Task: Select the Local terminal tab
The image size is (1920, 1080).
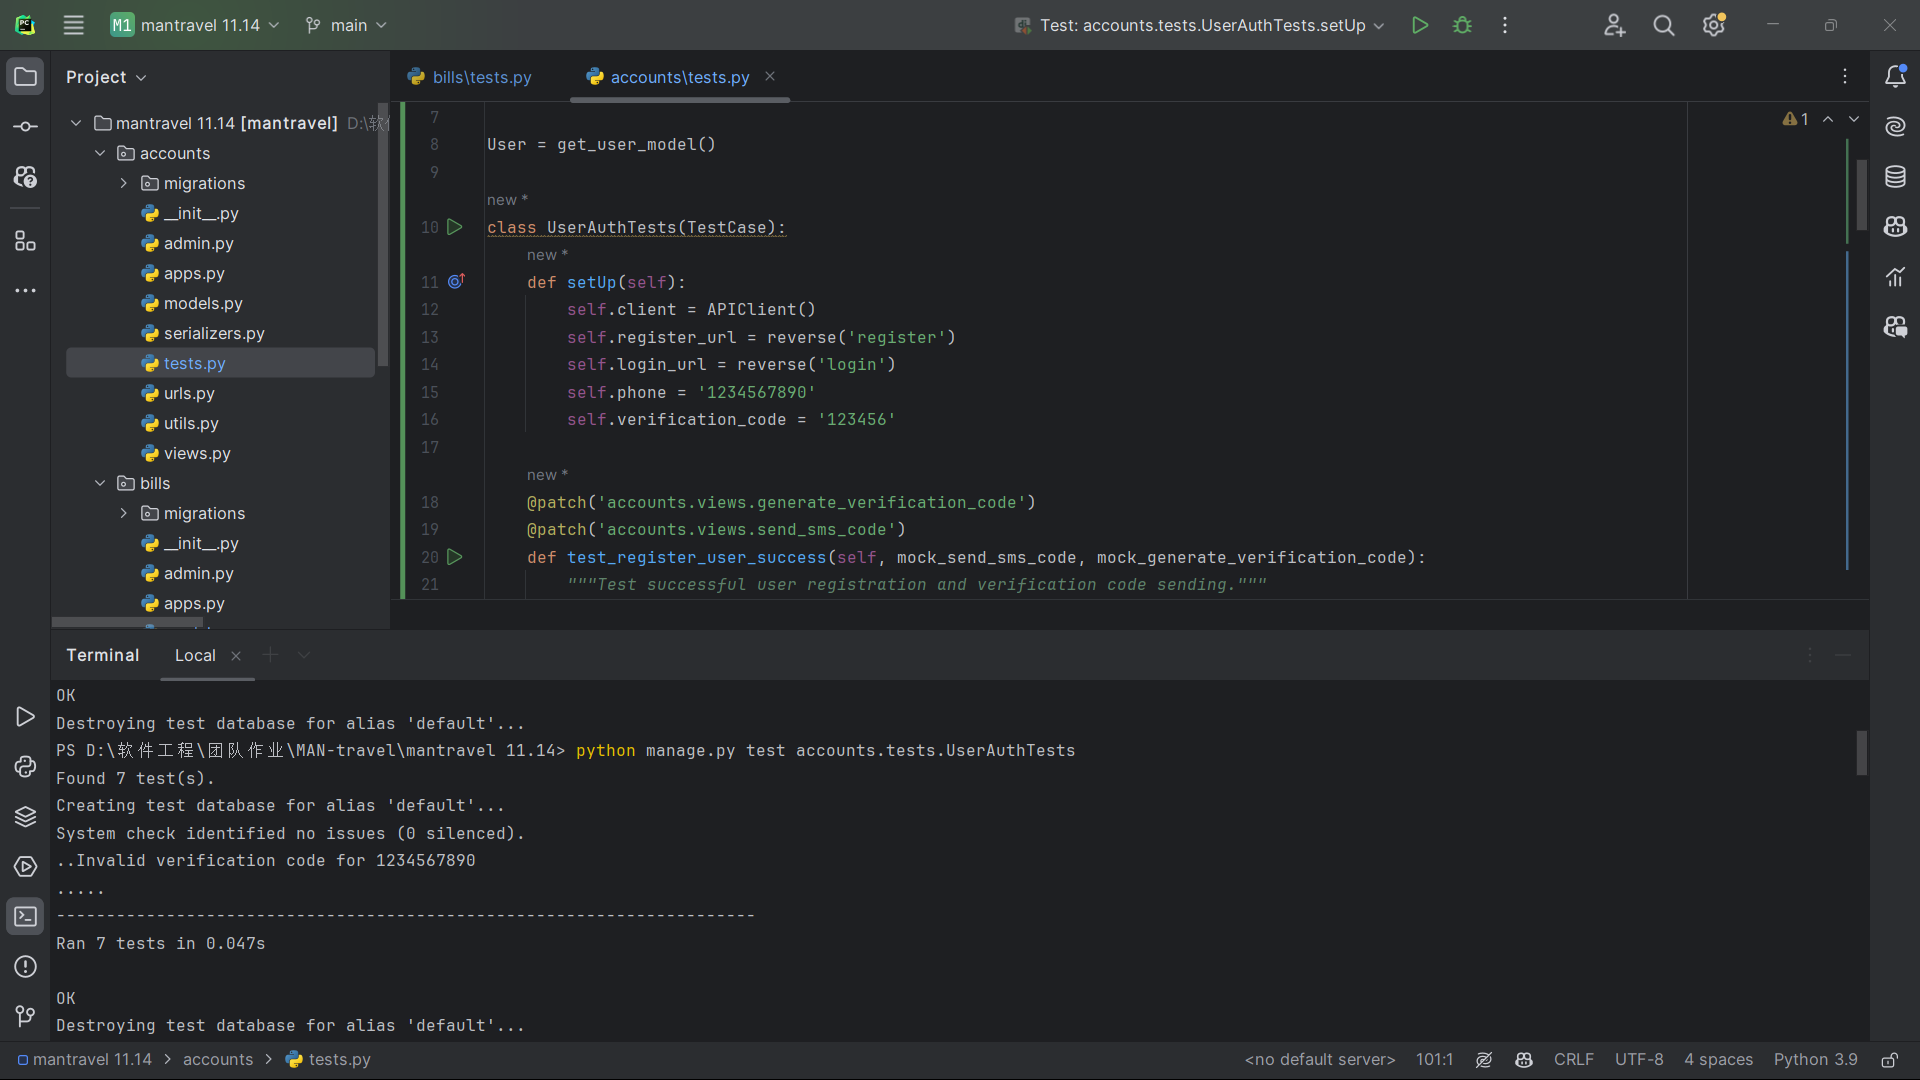Action: (x=195, y=656)
